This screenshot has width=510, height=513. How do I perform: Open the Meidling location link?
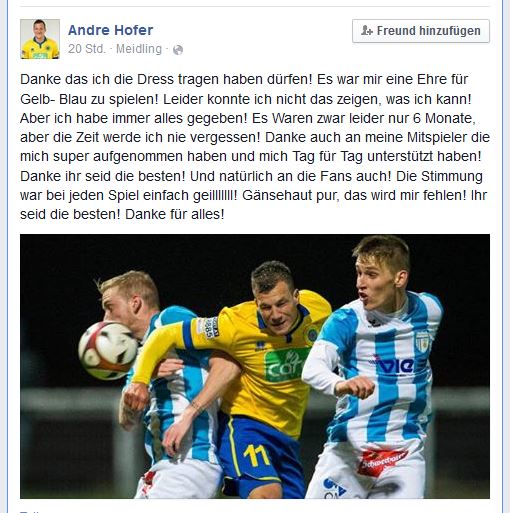click(139, 49)
